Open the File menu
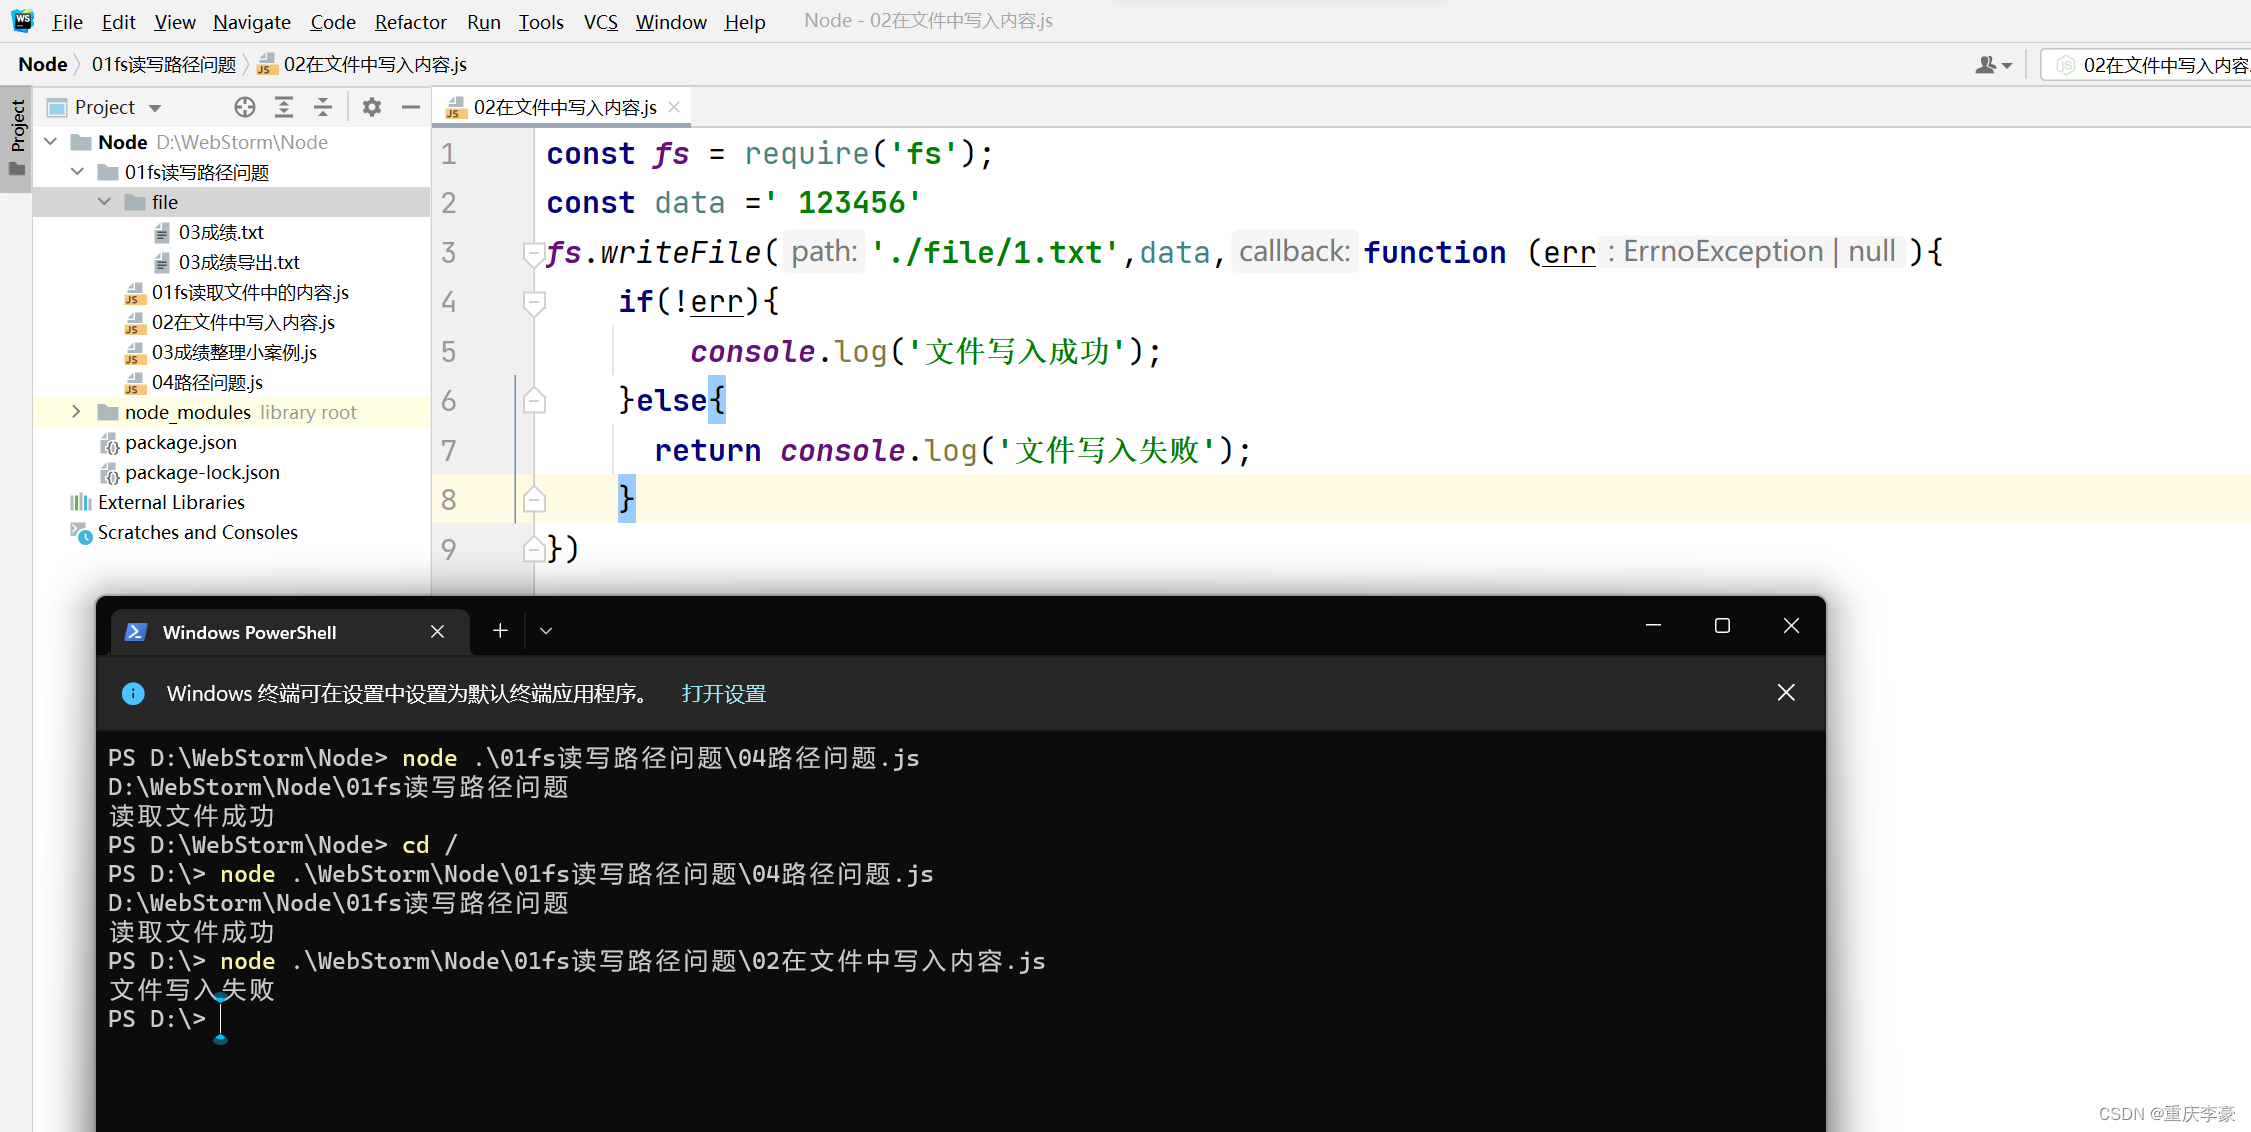Viewport: 2251px width, 1132px height. click(67, 21)
